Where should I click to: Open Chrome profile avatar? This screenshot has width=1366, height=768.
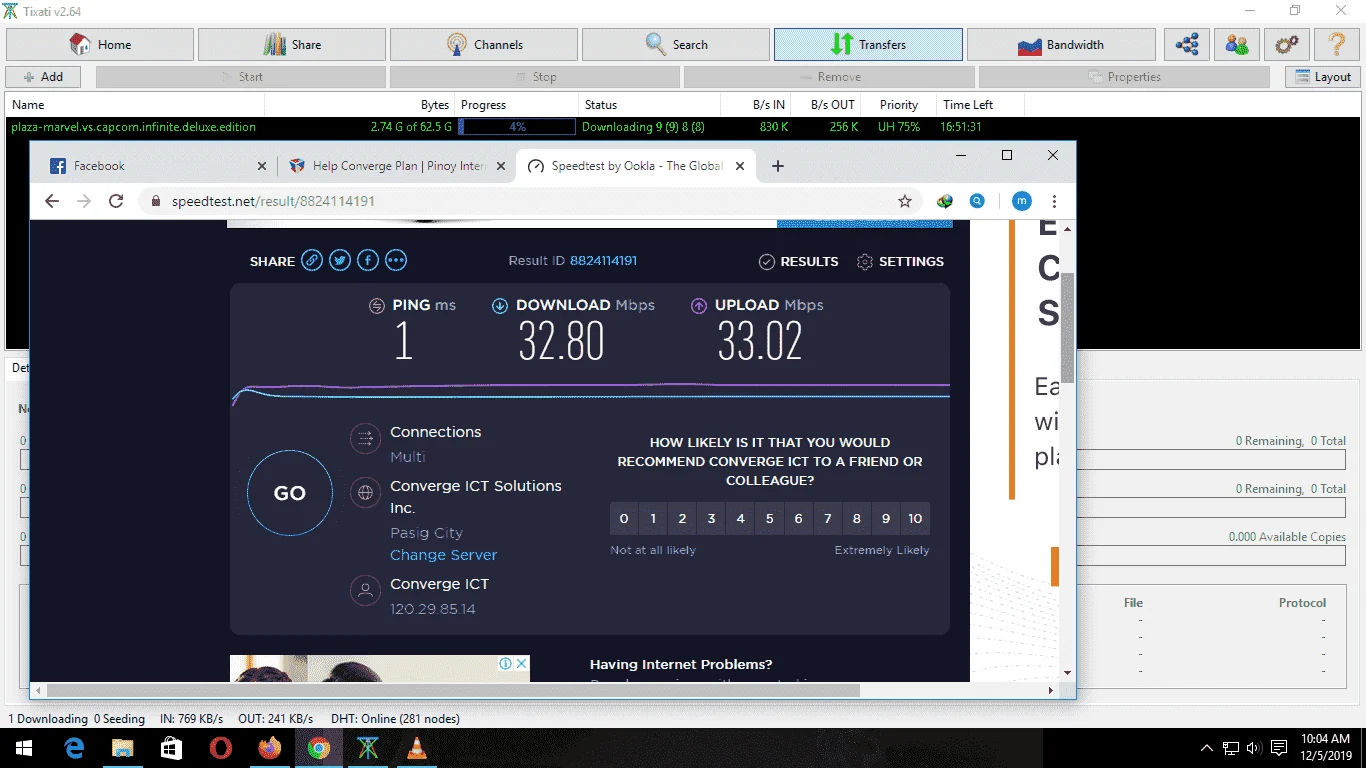[1021, 201]
